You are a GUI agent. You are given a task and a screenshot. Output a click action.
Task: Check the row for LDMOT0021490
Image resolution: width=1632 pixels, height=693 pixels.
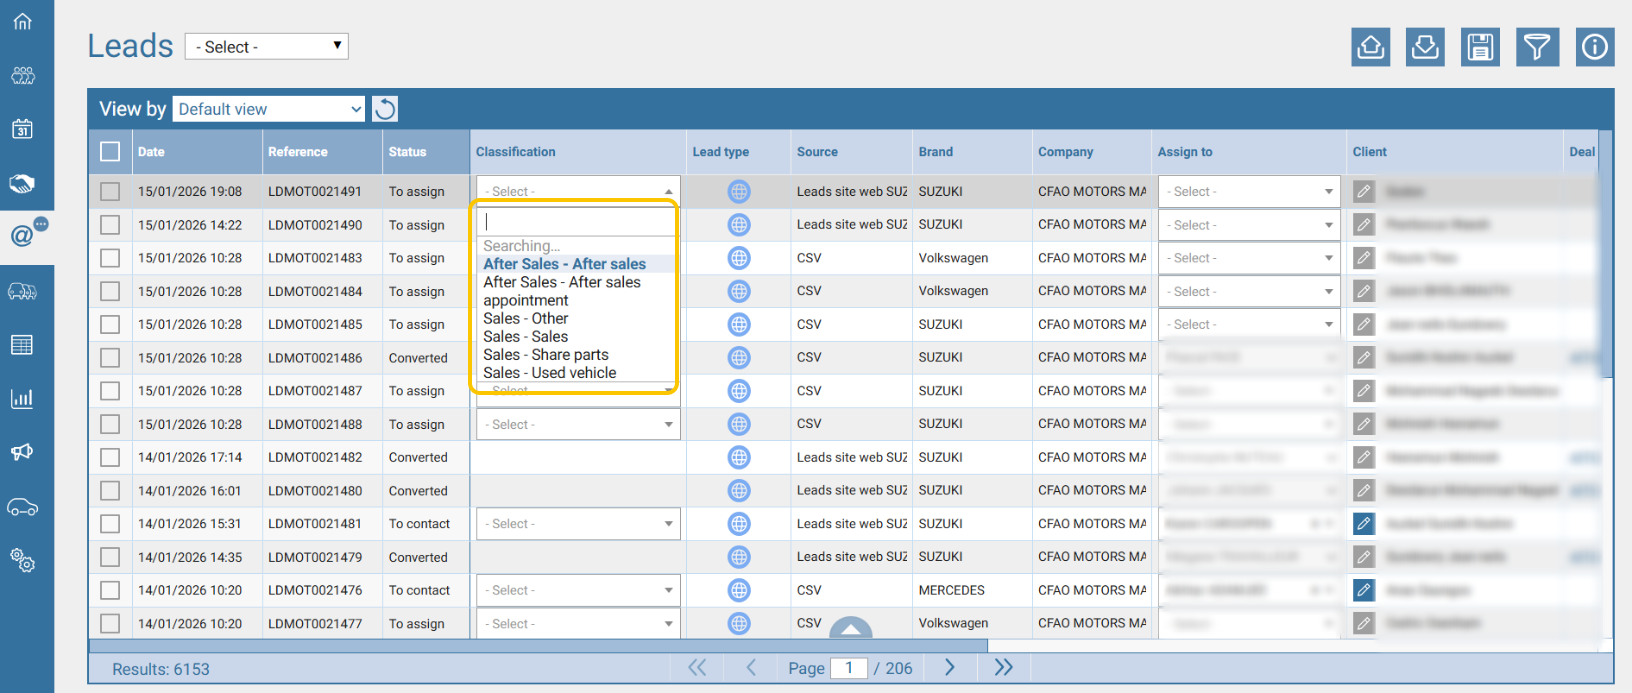110,225
